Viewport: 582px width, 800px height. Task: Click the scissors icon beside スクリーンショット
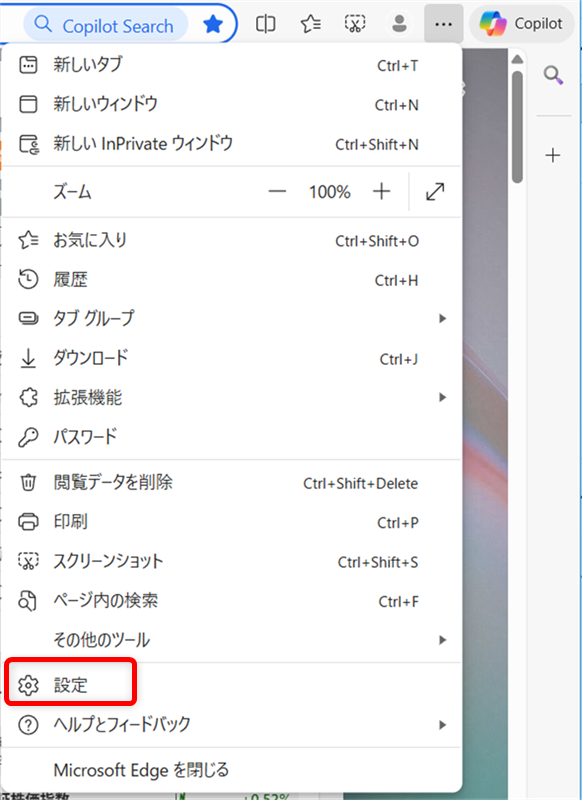pos(28,561)
